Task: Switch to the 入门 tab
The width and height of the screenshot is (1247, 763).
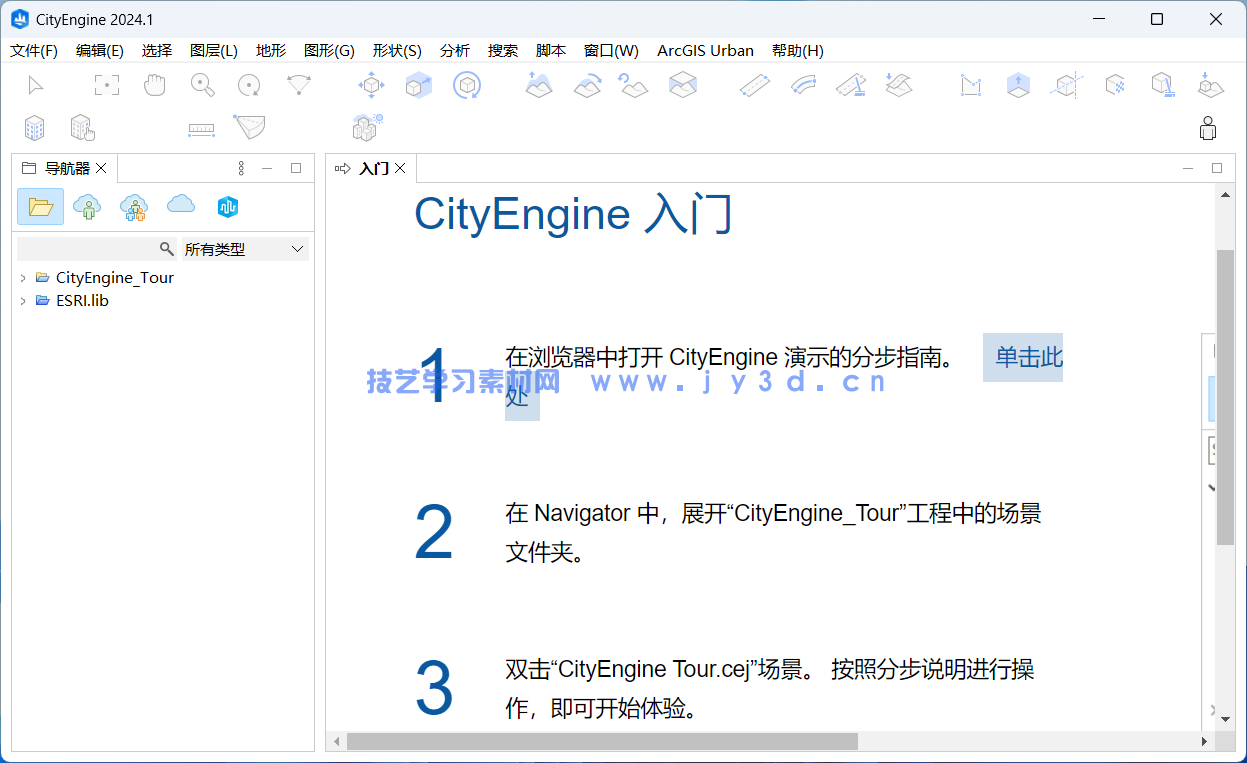Action: [x=371, y=168]
